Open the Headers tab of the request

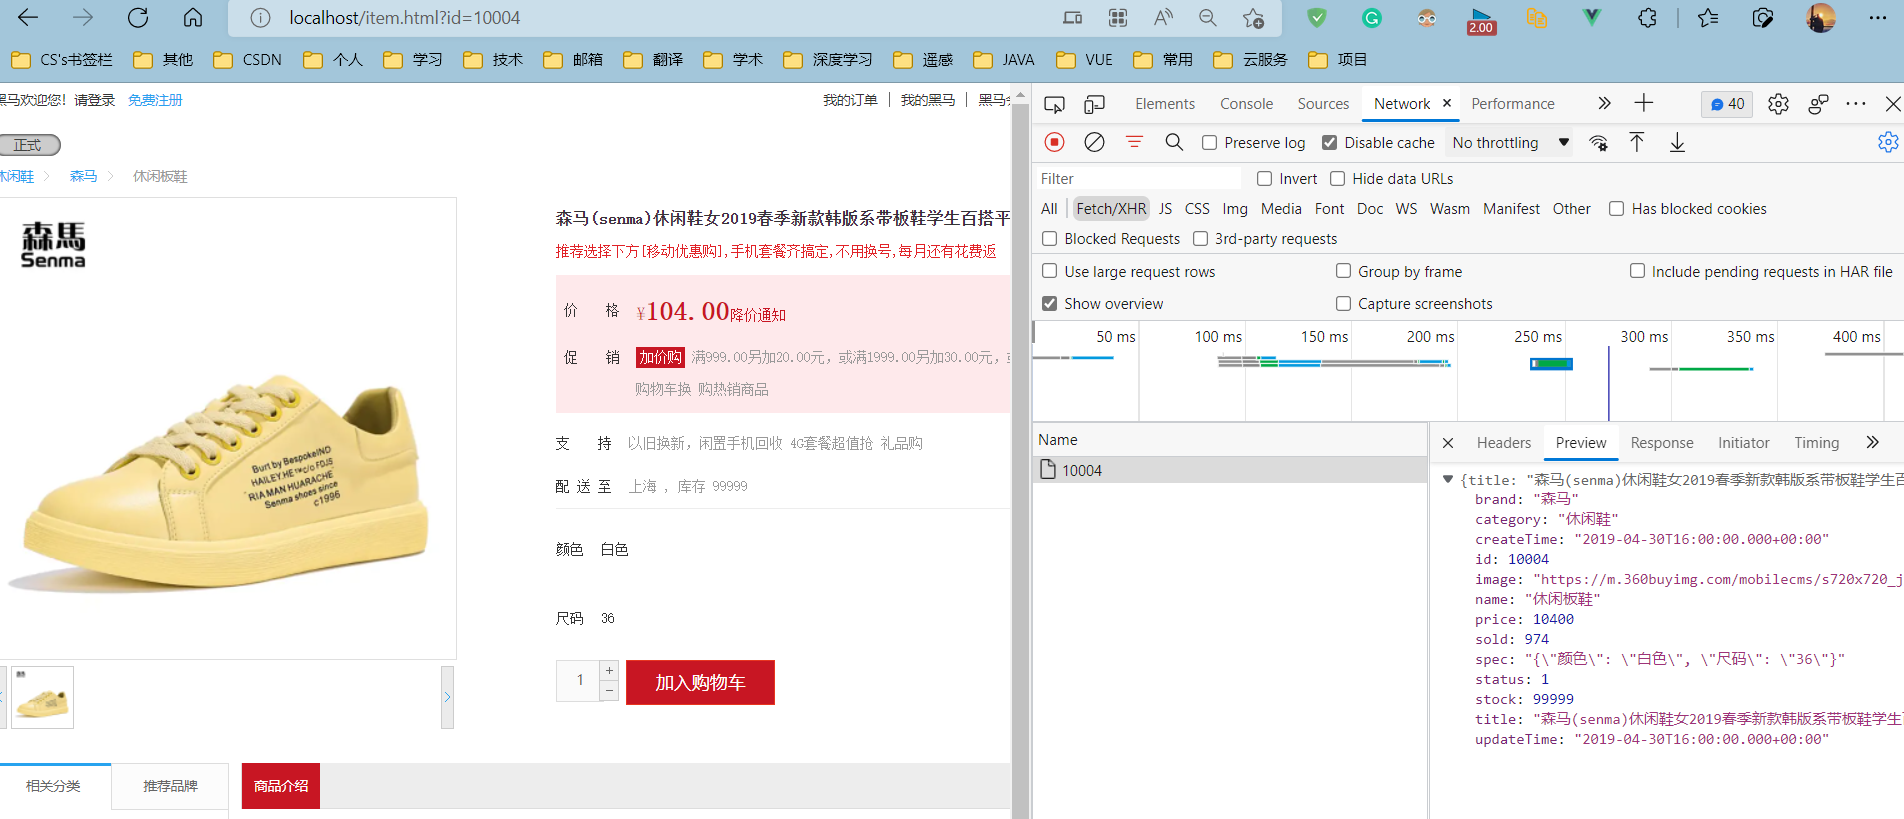[1503, 443]
